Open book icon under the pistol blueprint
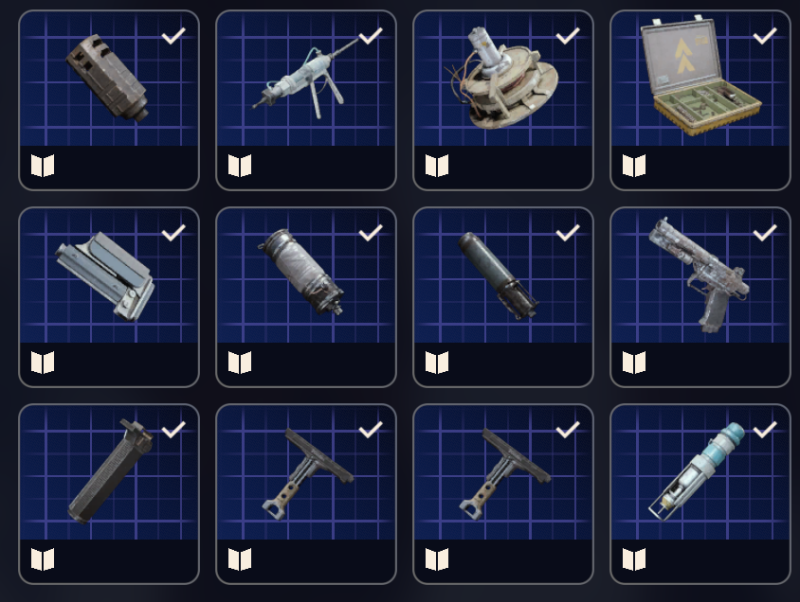The image size is (800, 602). pos(634,363)
